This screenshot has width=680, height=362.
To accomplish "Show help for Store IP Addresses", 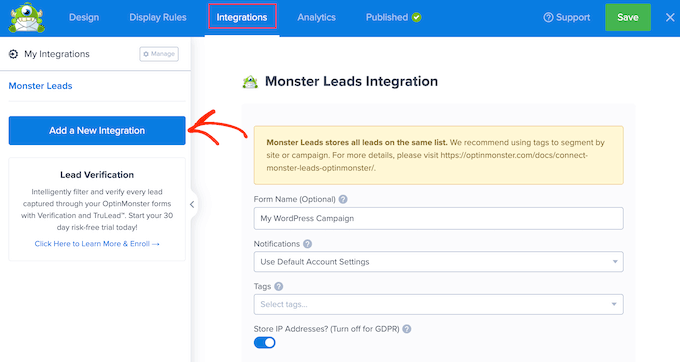I will coord(407,329).
